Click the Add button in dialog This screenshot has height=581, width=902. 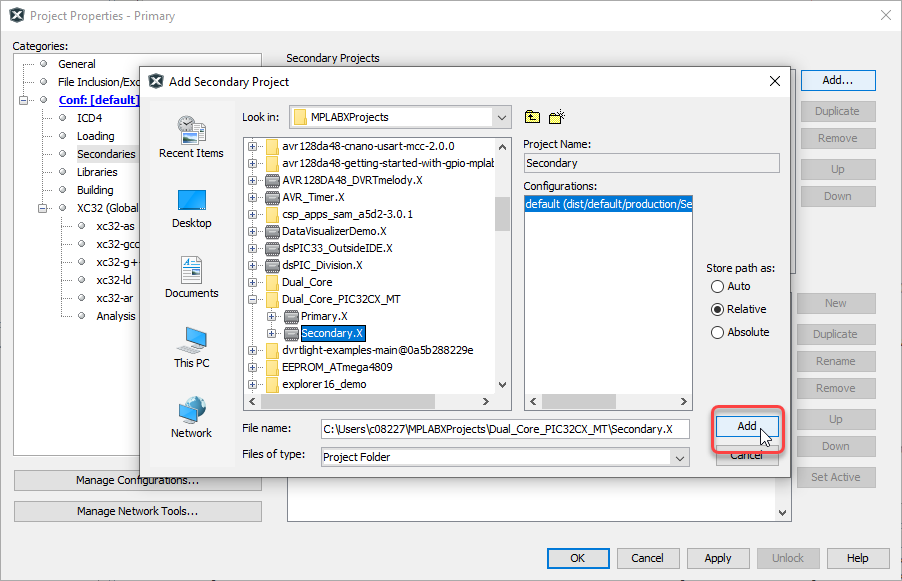[x=746, y=426]
